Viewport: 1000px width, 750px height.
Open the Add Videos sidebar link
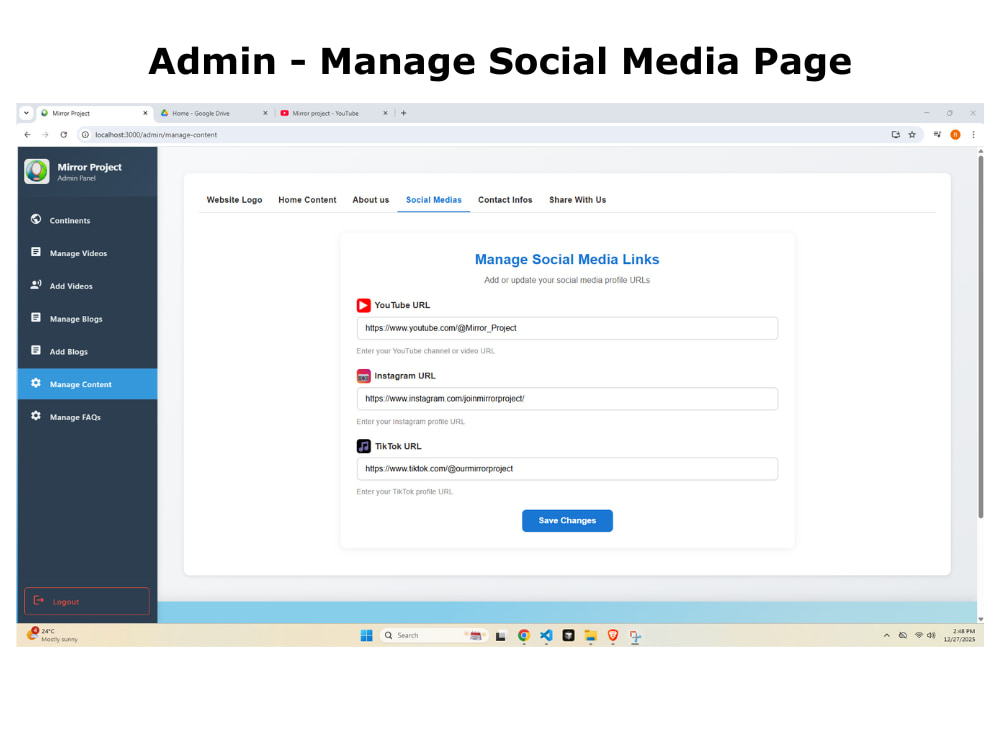[x=87, y=286]
